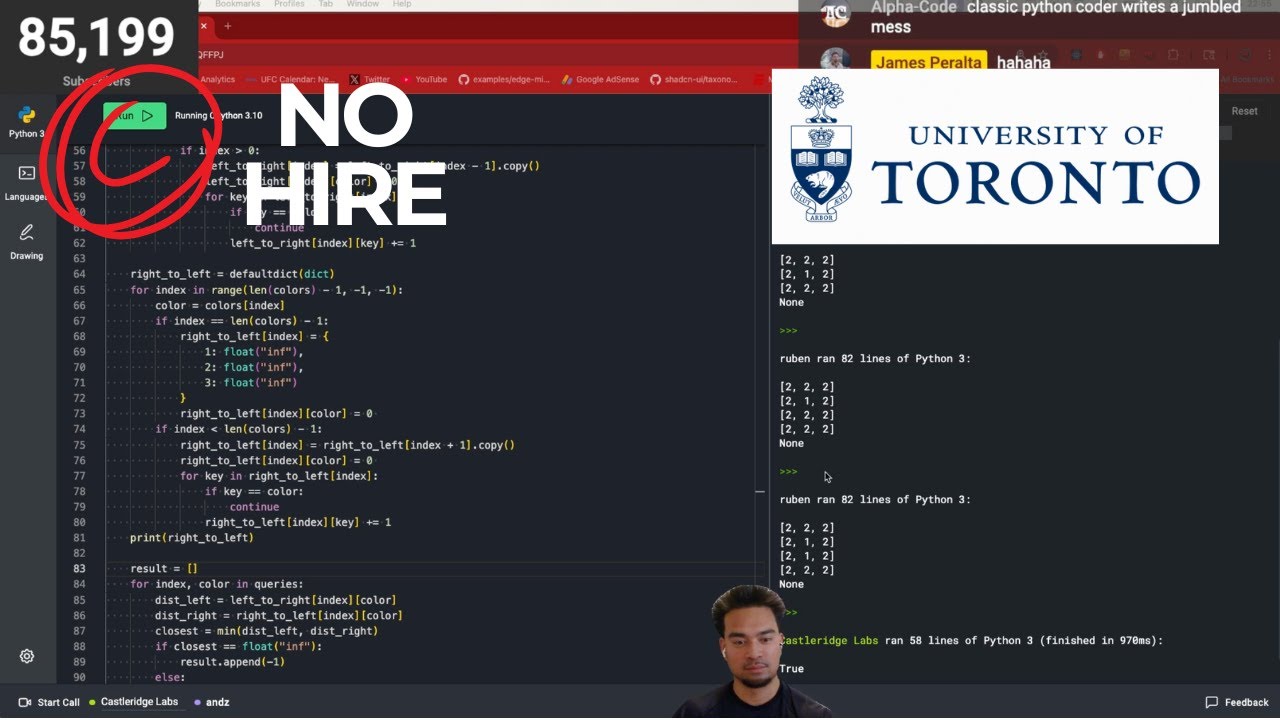This screenshot has height=720, width=1280.
Task: Open the YouTube bookmark
Action: coord(424,79)
